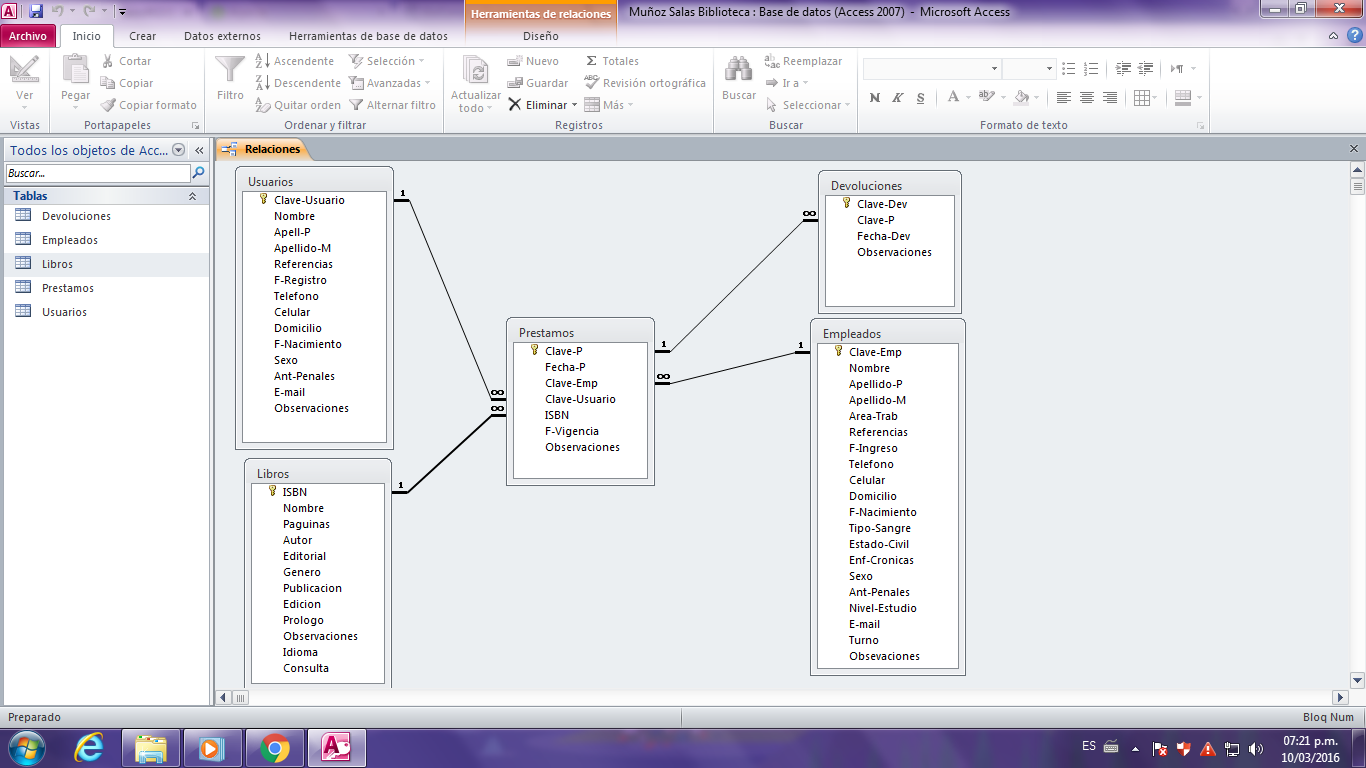This screenshot has width=1366, height=768.
Task: Launch Google Chrome from the taskbar
Action: pos(275,748)
